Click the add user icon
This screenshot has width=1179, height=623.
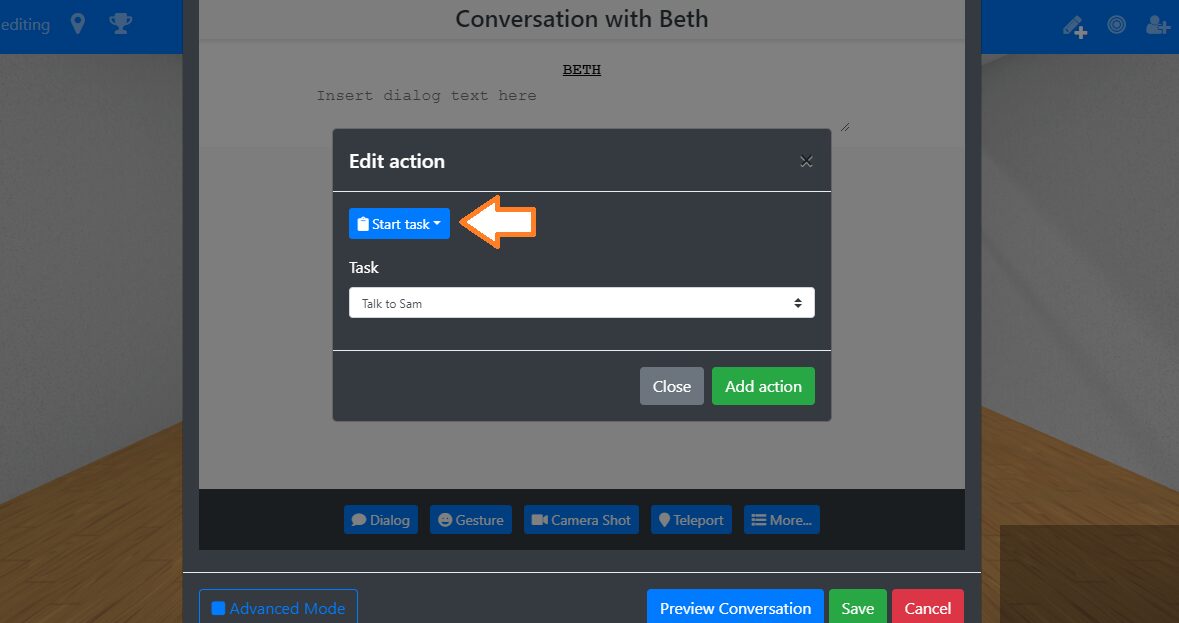click(1158, 25)
